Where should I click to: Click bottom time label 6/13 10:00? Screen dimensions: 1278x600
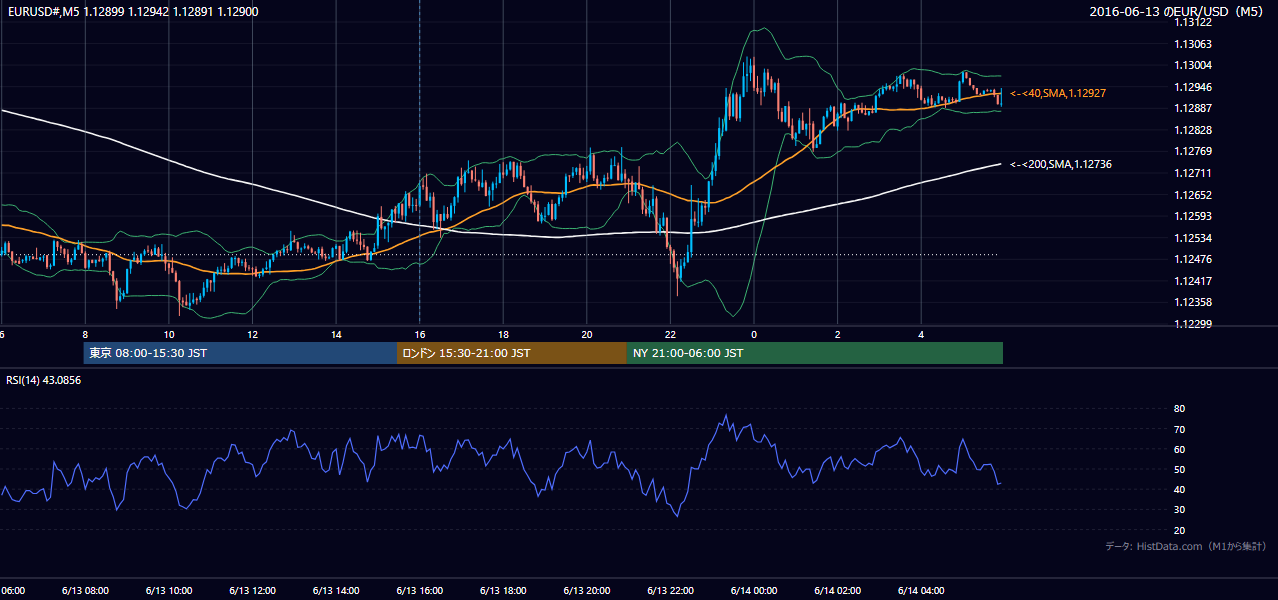[169, 590]
